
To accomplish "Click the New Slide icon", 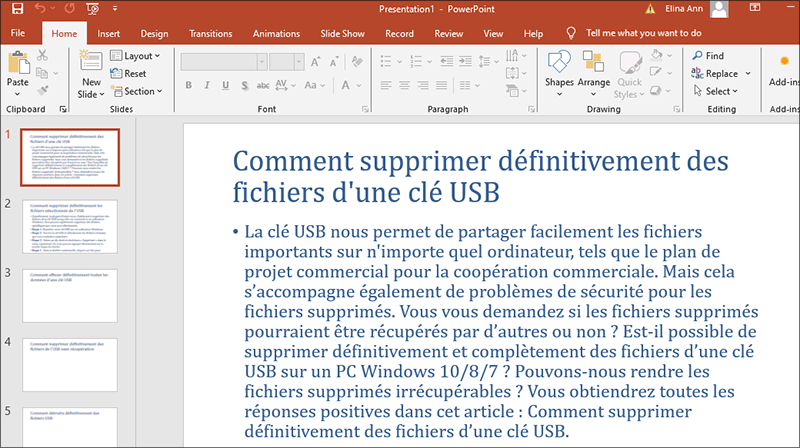I will (91, 62).
